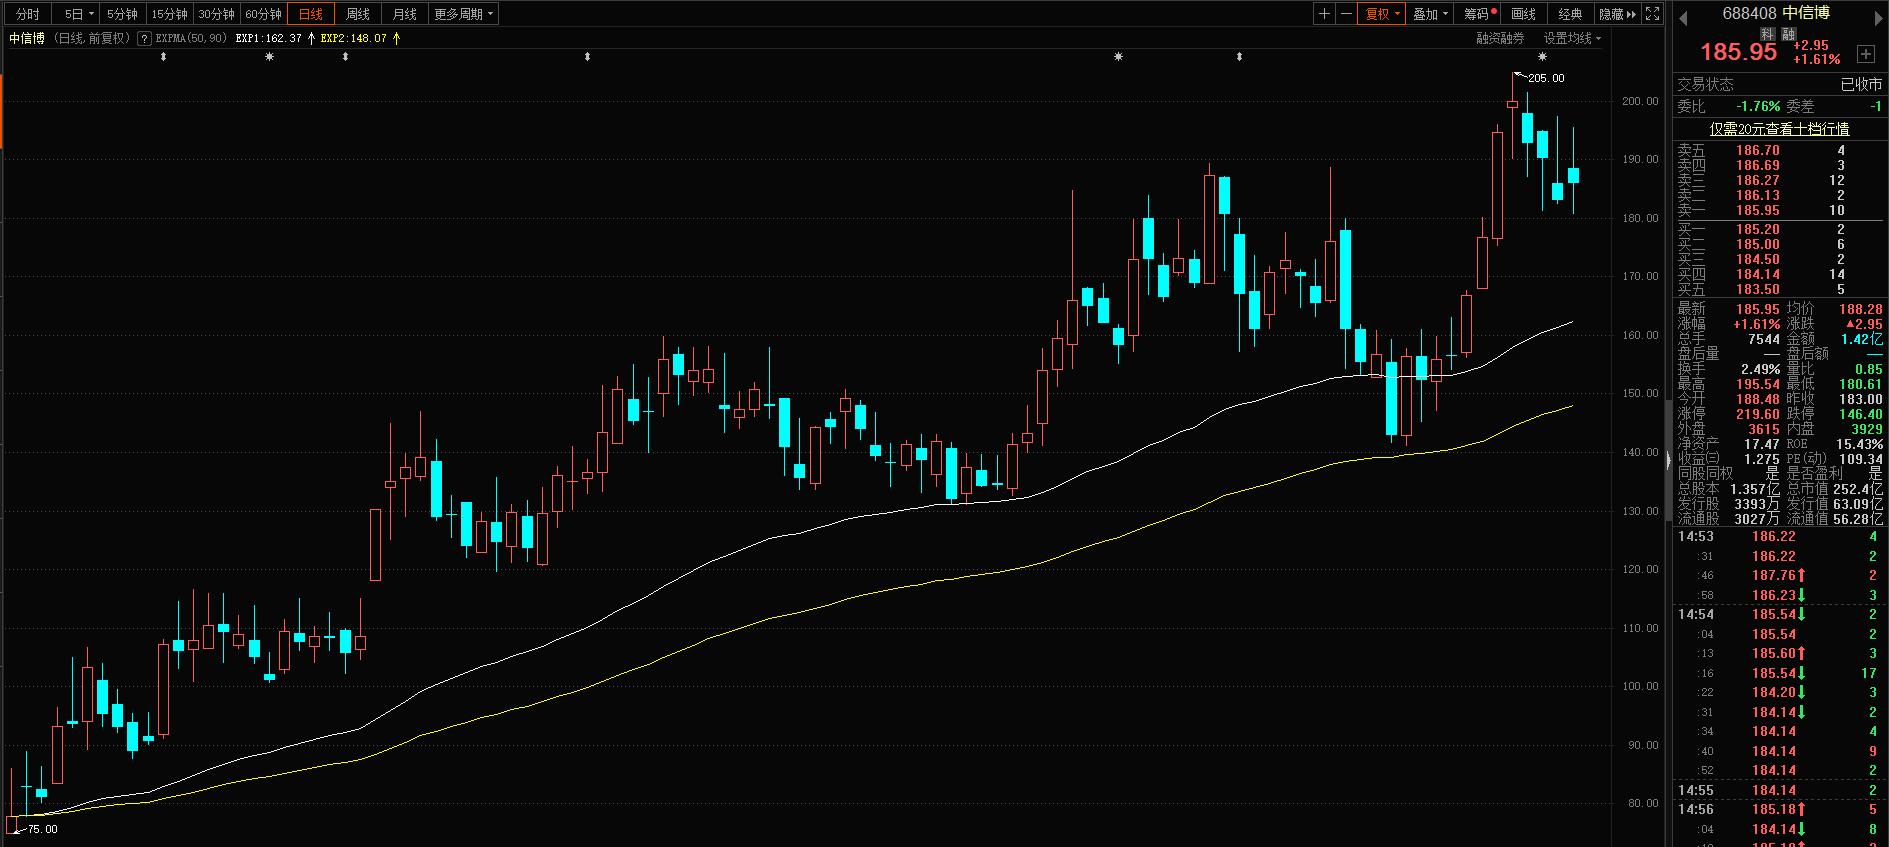Select the 买五 183.50 bid row

(1780, 290)
